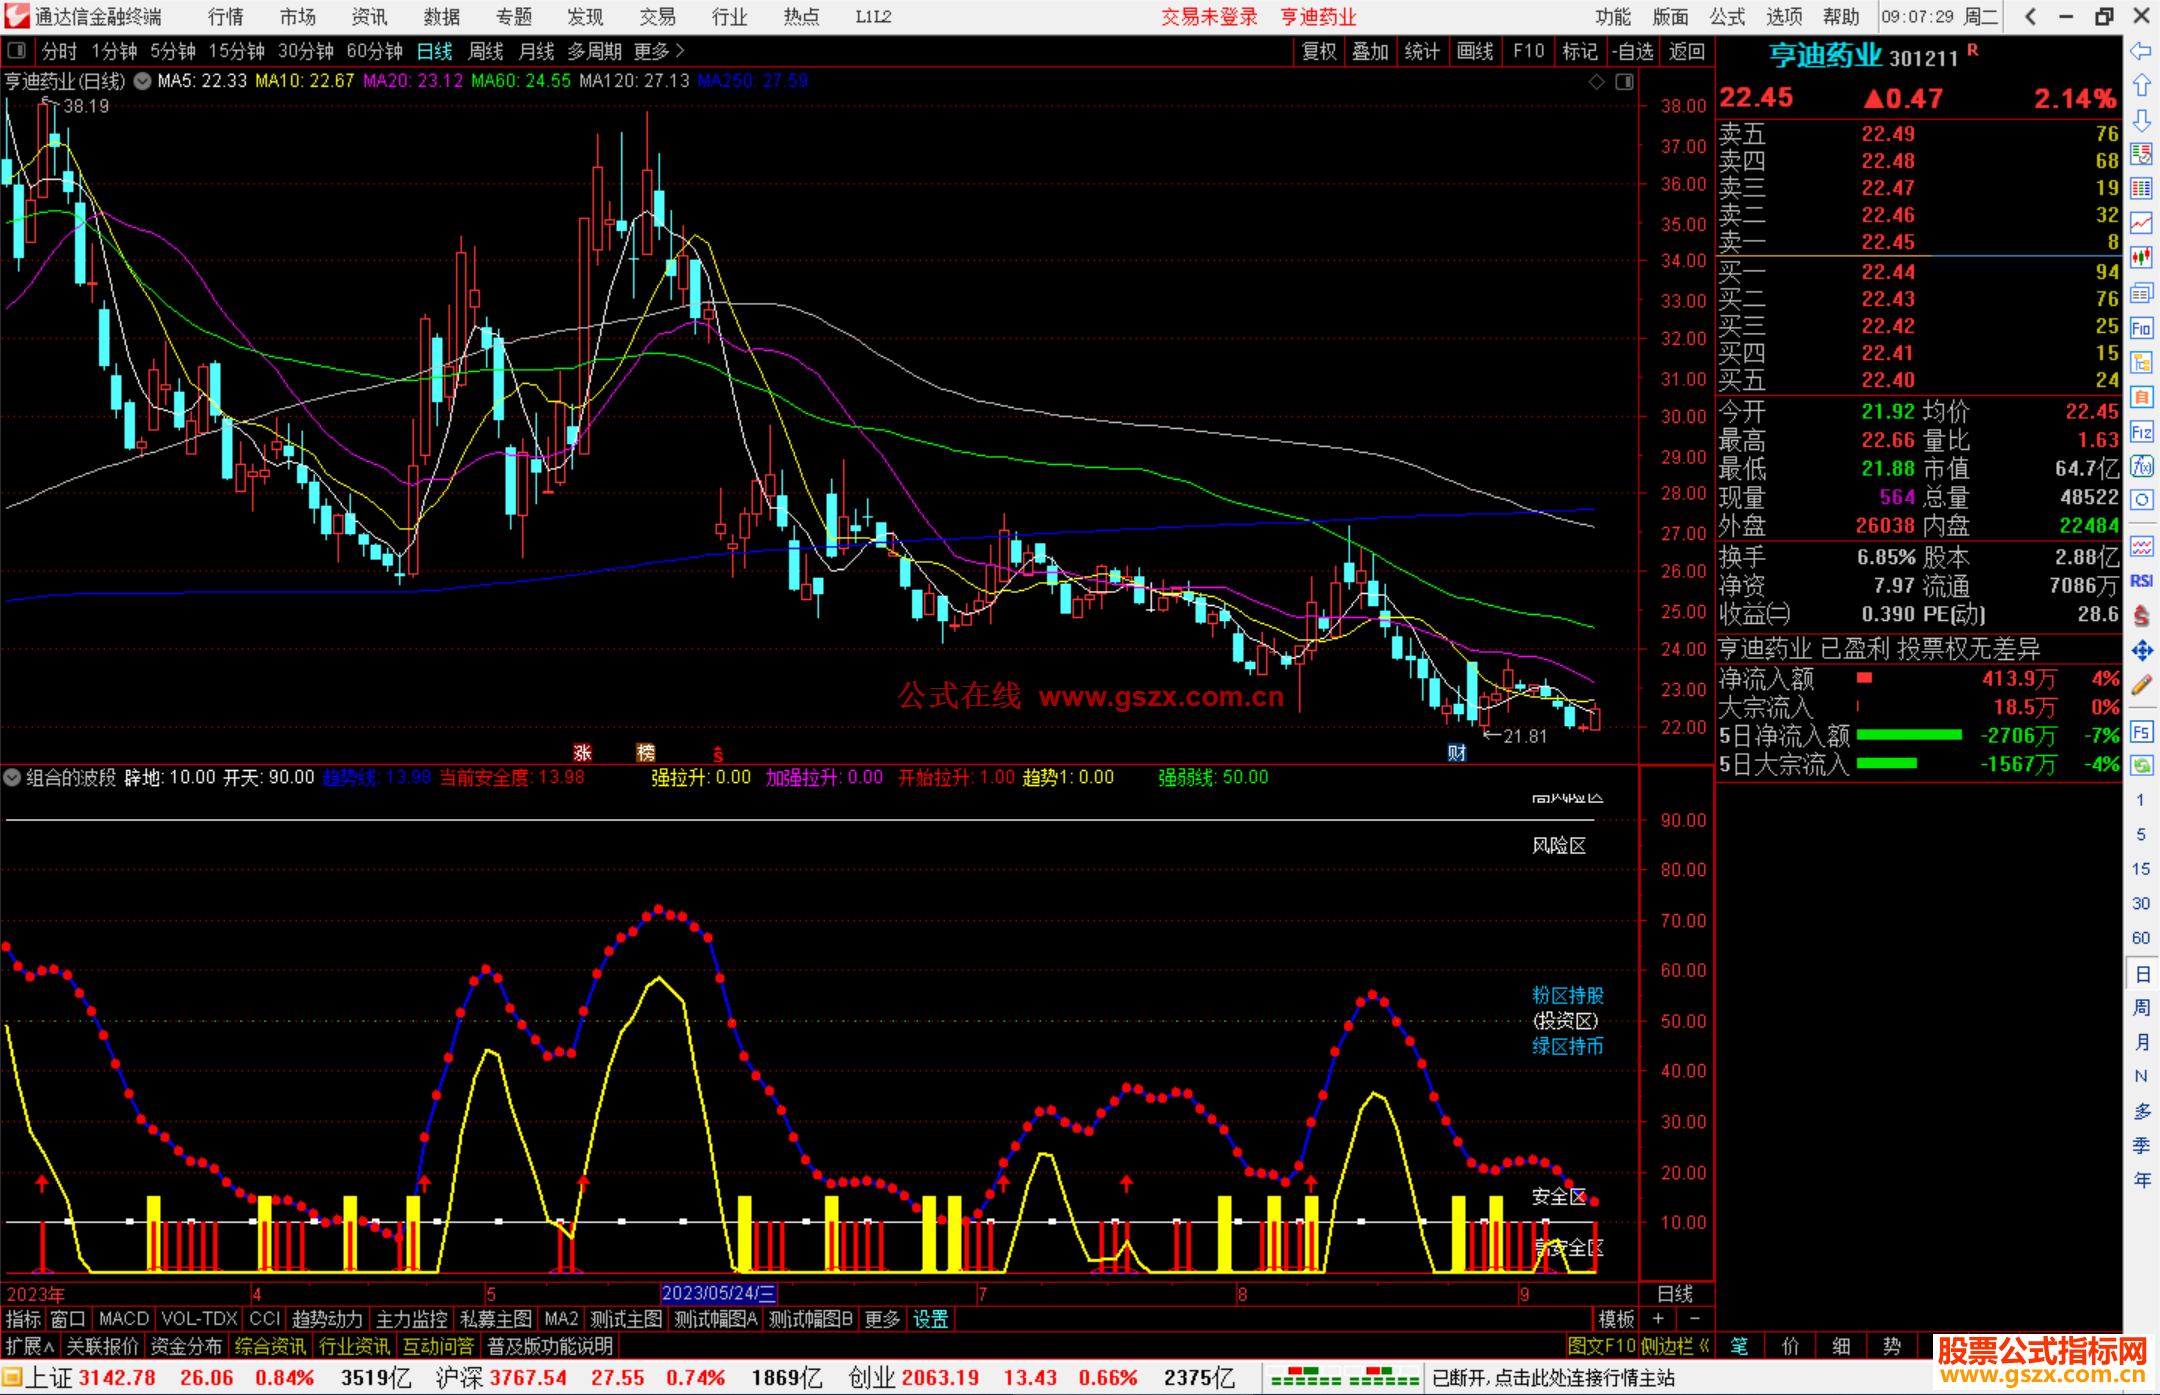
Task: Click the candlestick chart sidebar icon
Action: click(2141, 258)
